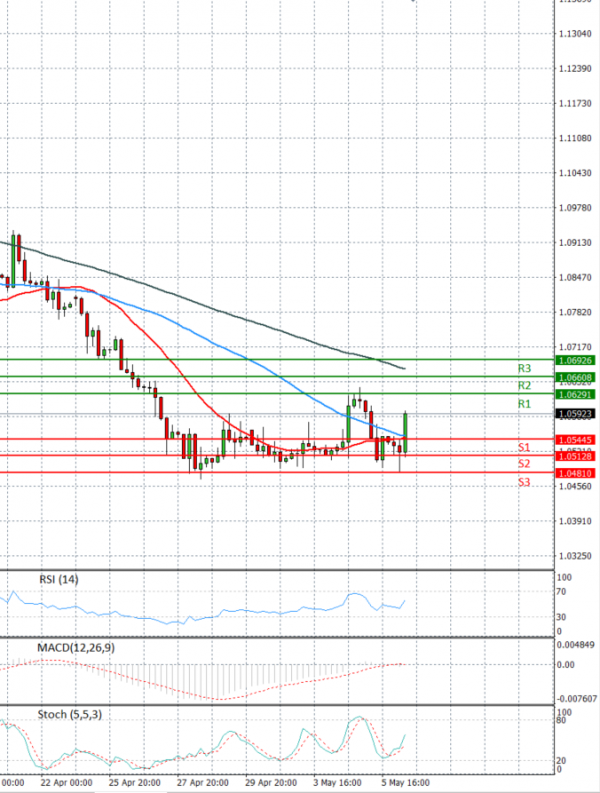
Task: Click the 1.07170 price axis label
Action: coord(575,347)
